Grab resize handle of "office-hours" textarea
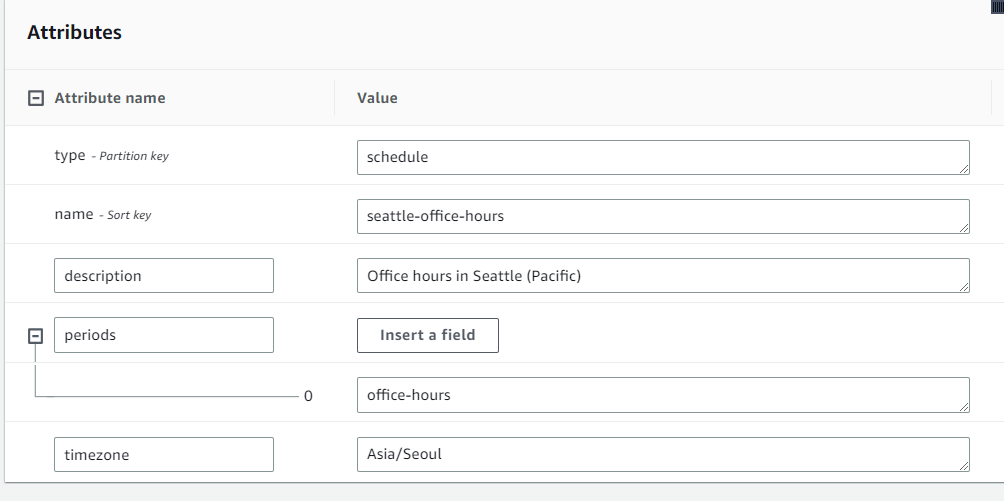Image resolution: width=1004 pixels, height=501 pixels. click(x=963, y=406)
